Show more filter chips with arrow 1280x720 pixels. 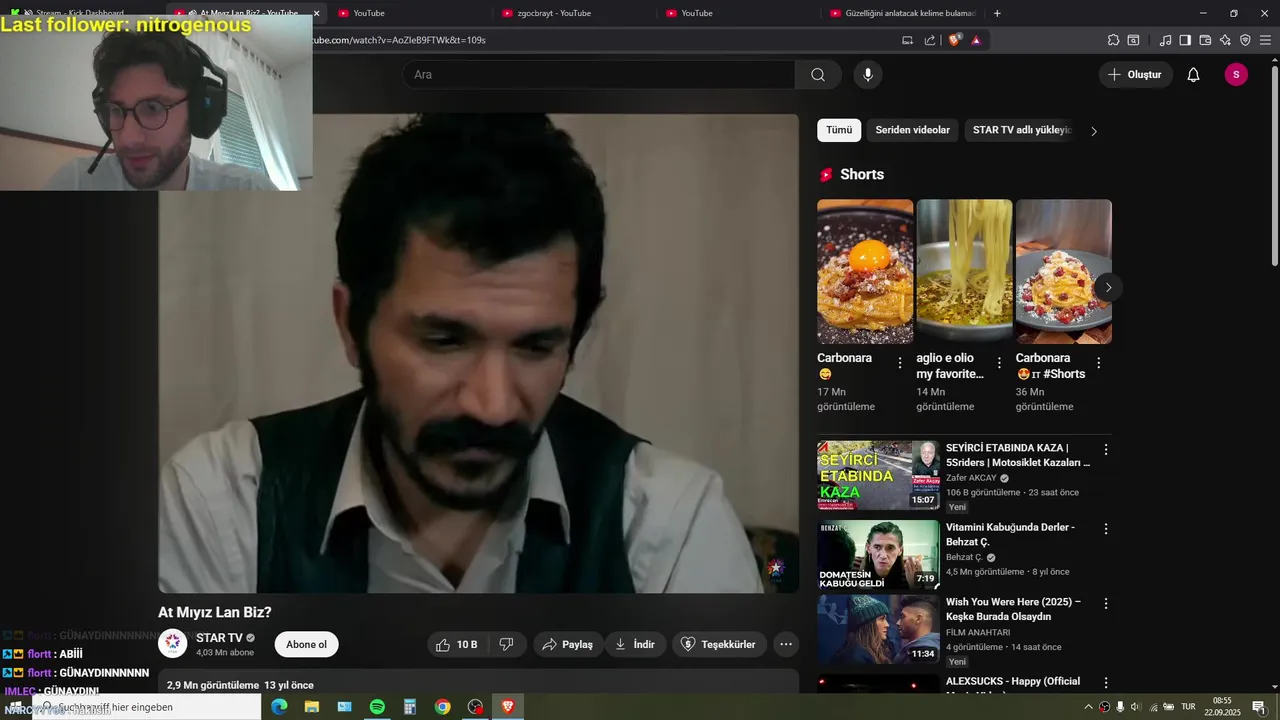[x=1094, y=131]
